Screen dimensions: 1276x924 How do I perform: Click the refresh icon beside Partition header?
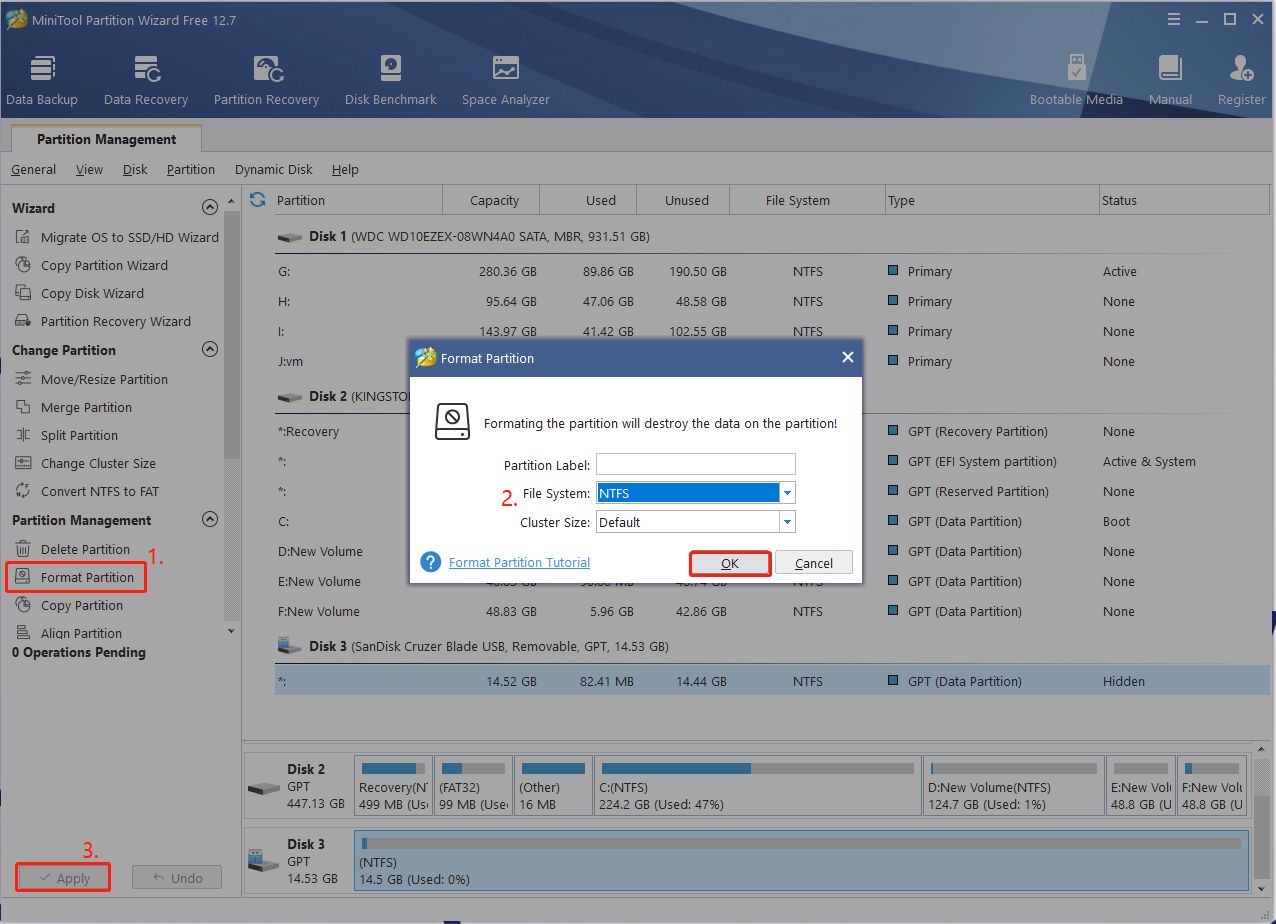258,200
